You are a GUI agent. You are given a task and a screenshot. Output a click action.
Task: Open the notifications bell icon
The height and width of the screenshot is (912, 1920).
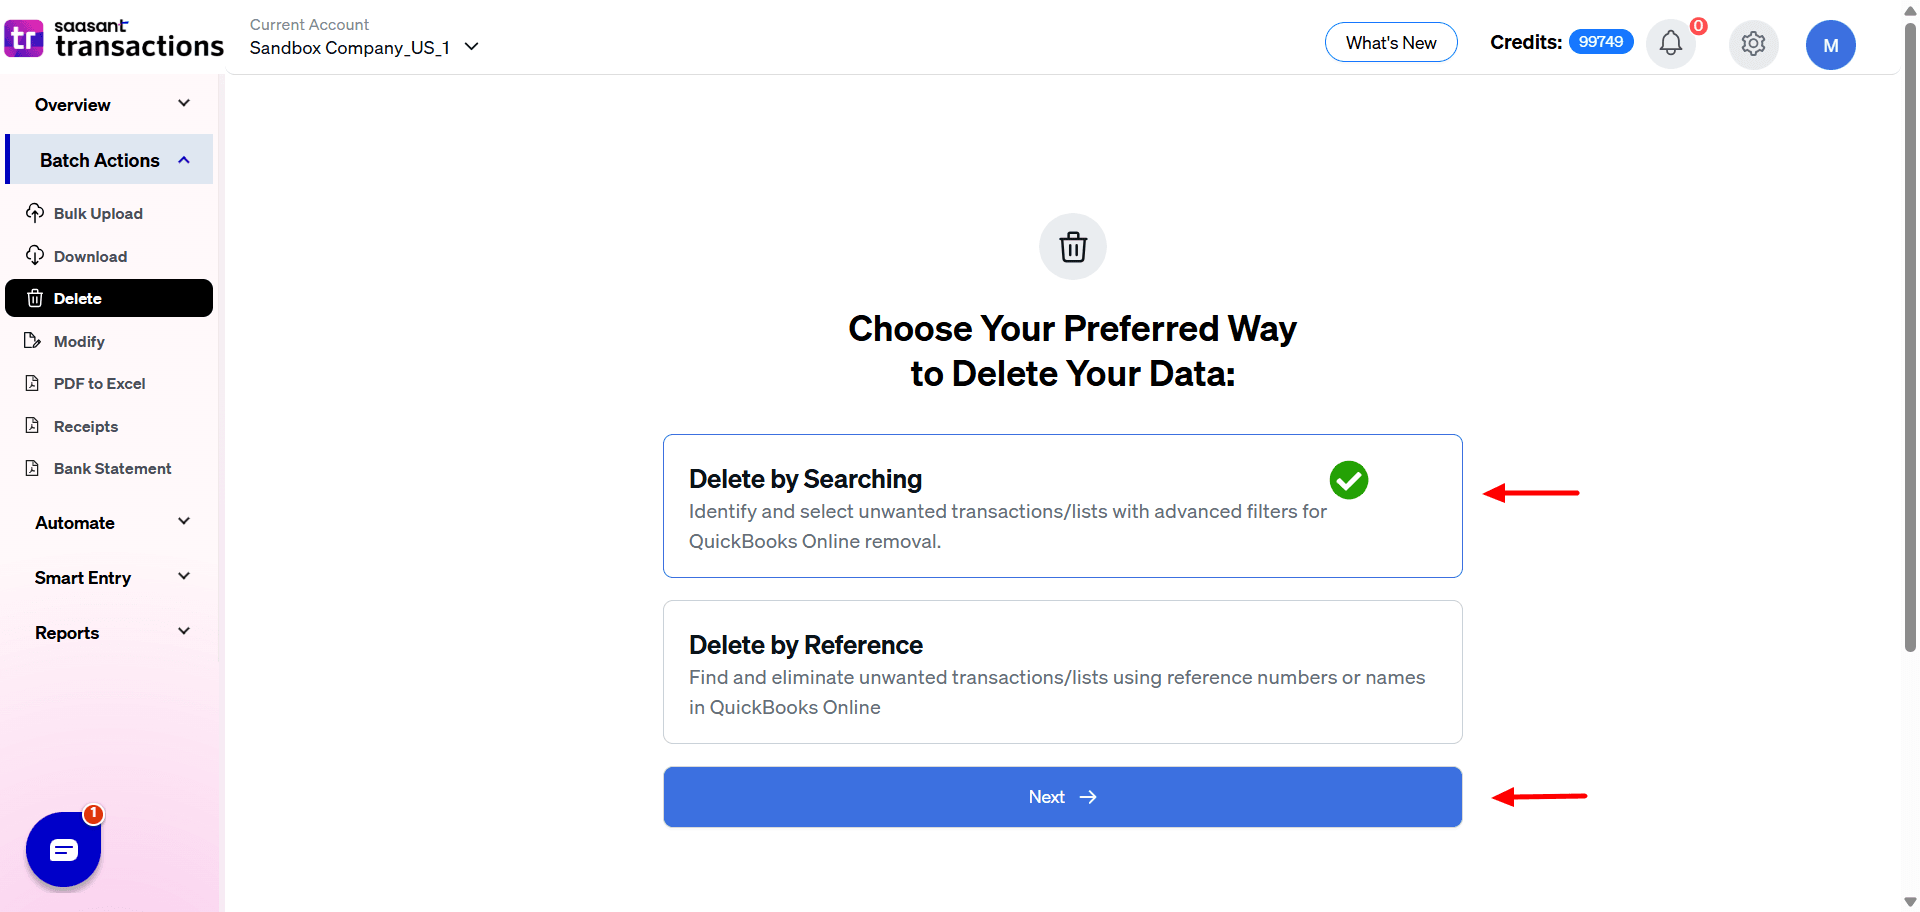pos(1670,44)
